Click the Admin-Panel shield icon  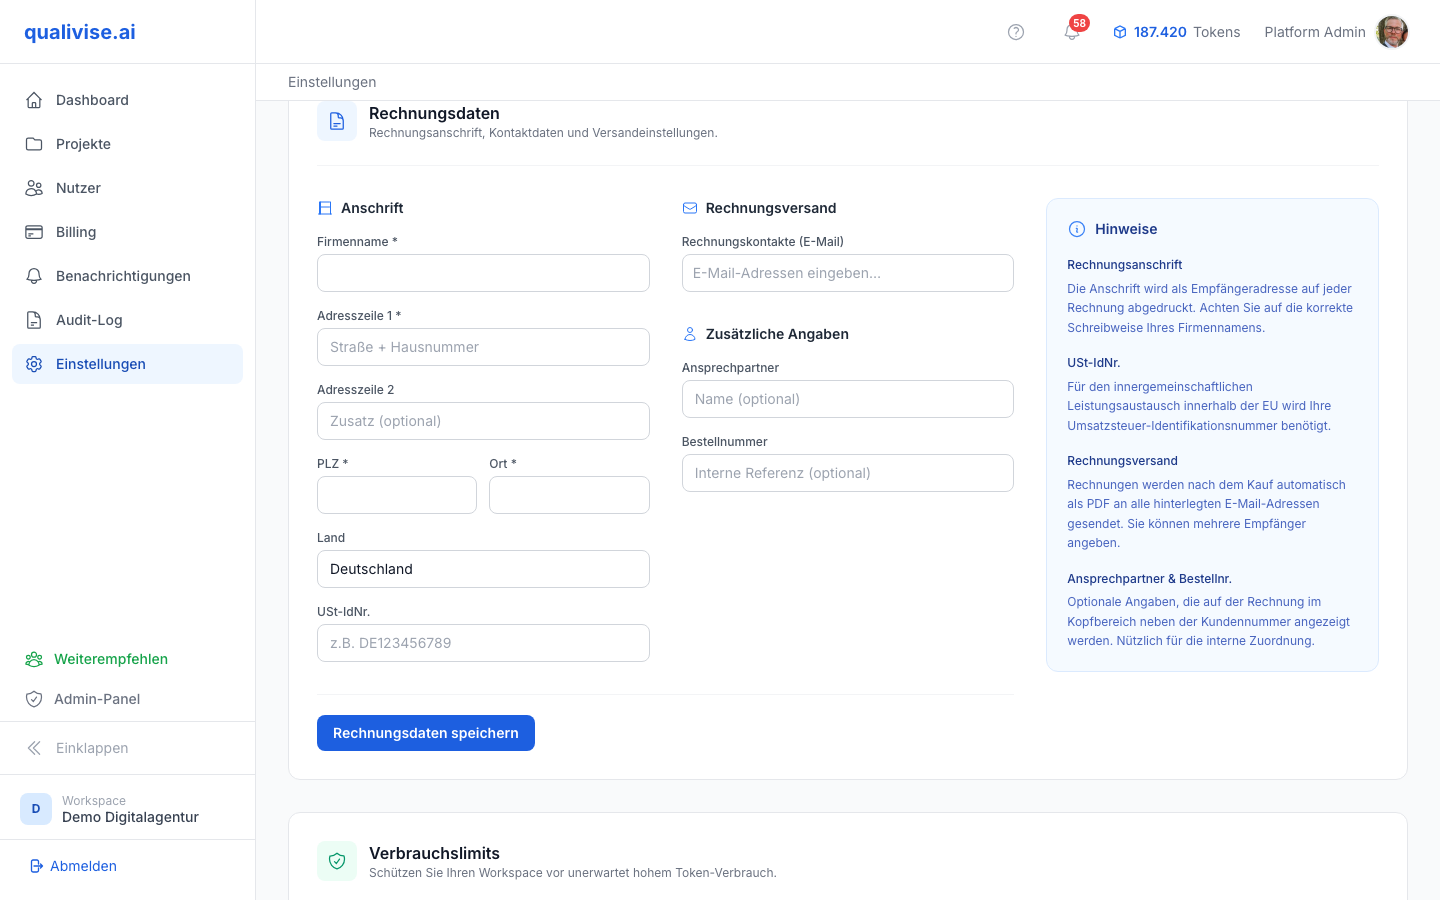pos(34,699)
